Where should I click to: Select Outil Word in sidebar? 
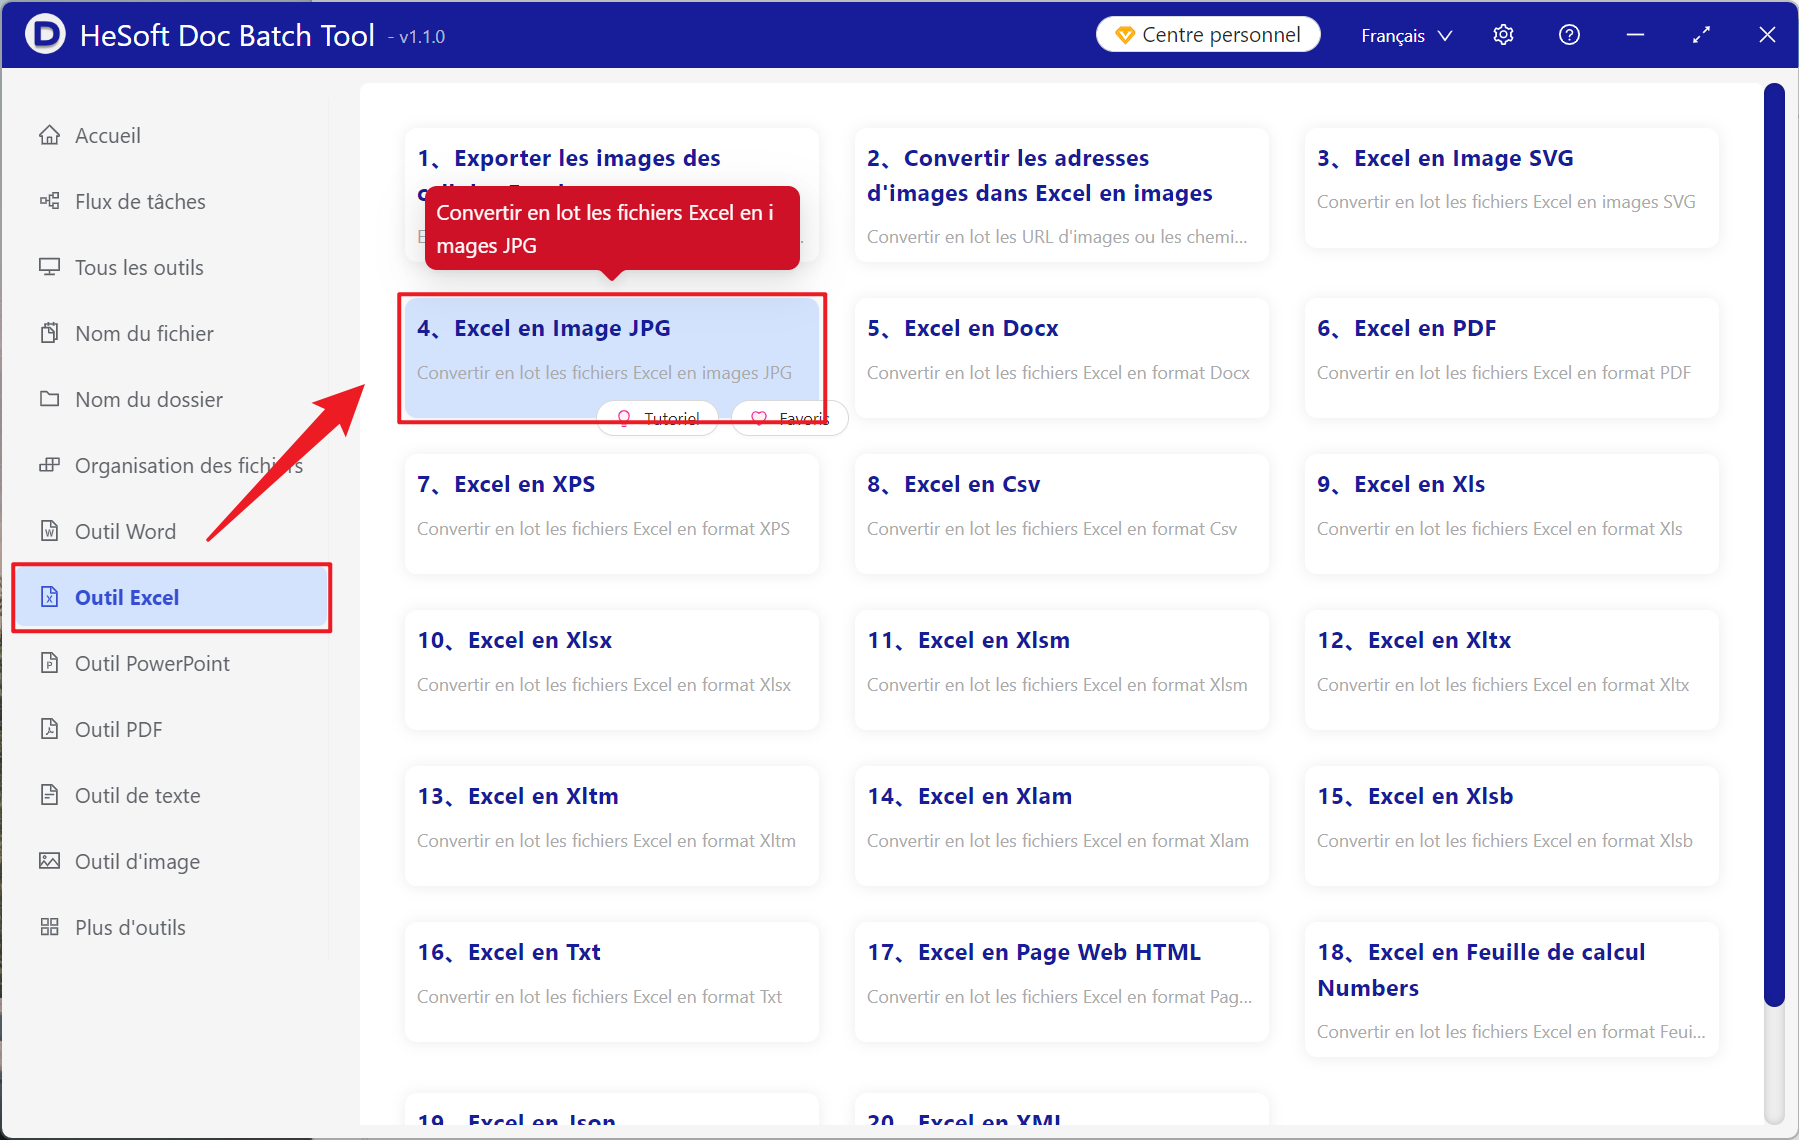pos(170,531)
